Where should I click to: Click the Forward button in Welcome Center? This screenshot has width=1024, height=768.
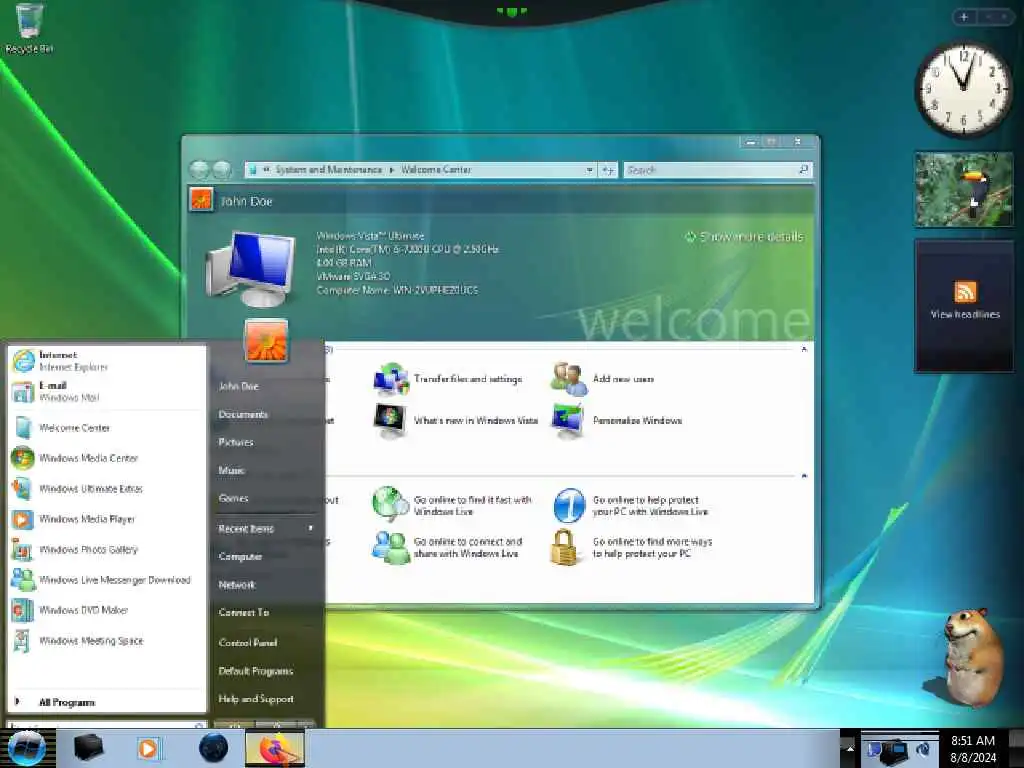coord(222,170)
